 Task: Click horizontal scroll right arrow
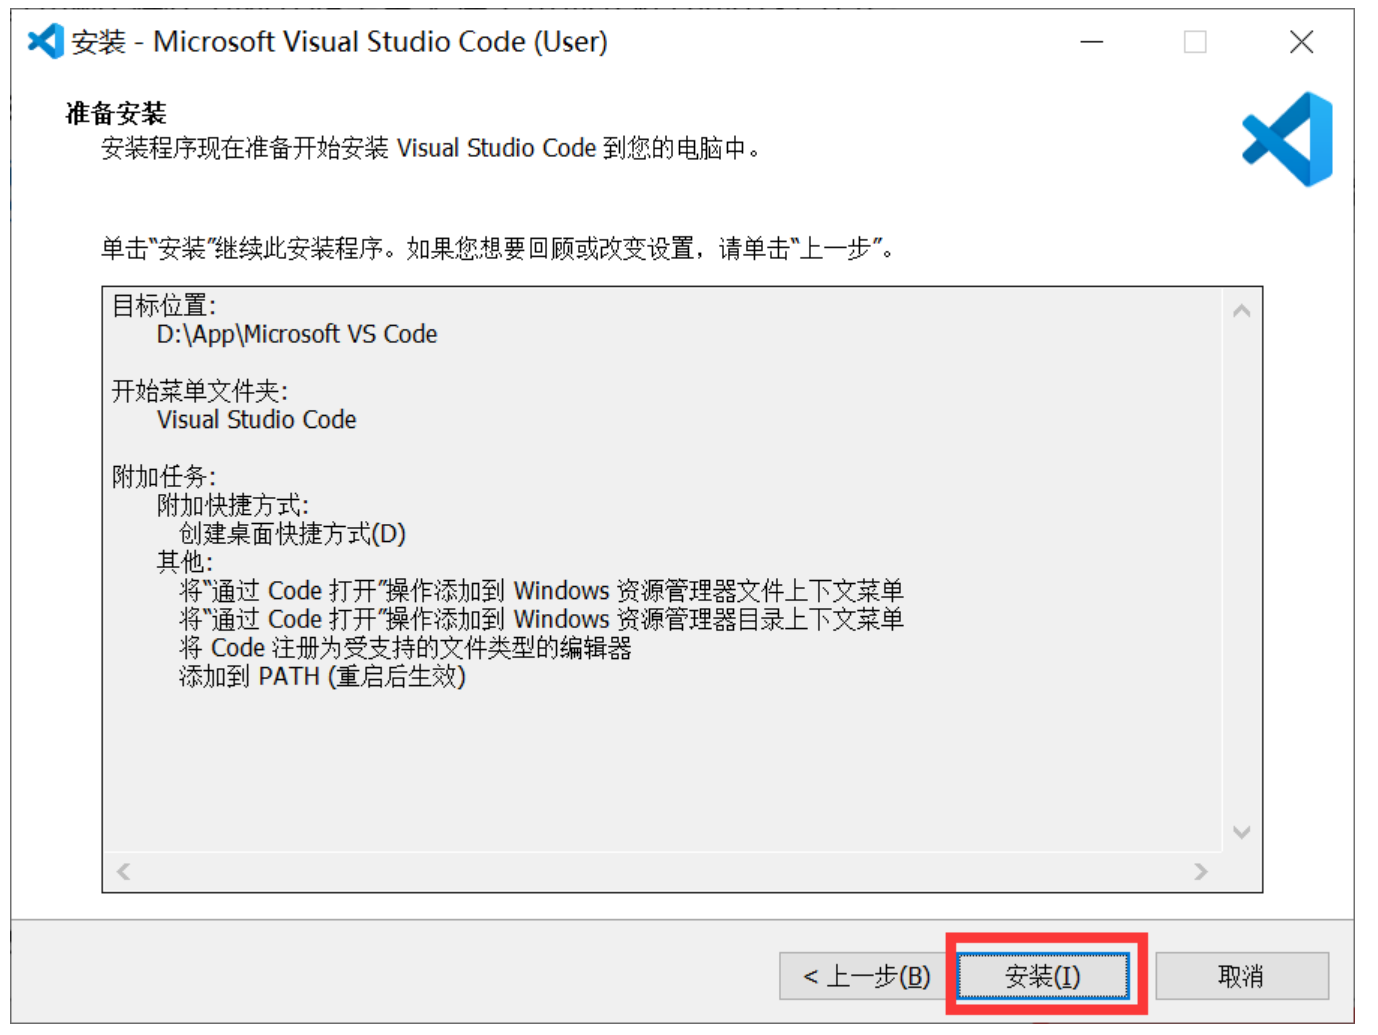click(1201, 871)
